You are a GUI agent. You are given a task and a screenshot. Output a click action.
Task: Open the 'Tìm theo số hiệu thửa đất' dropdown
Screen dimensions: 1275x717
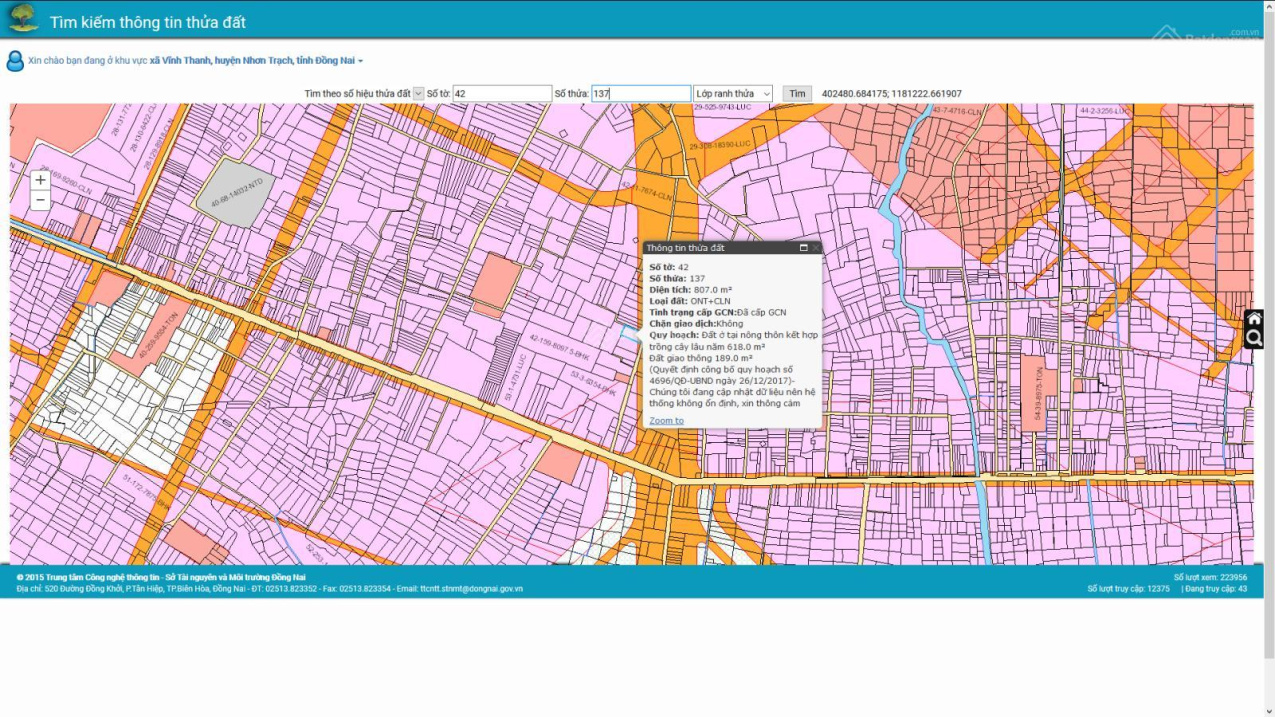coord(418,94)
